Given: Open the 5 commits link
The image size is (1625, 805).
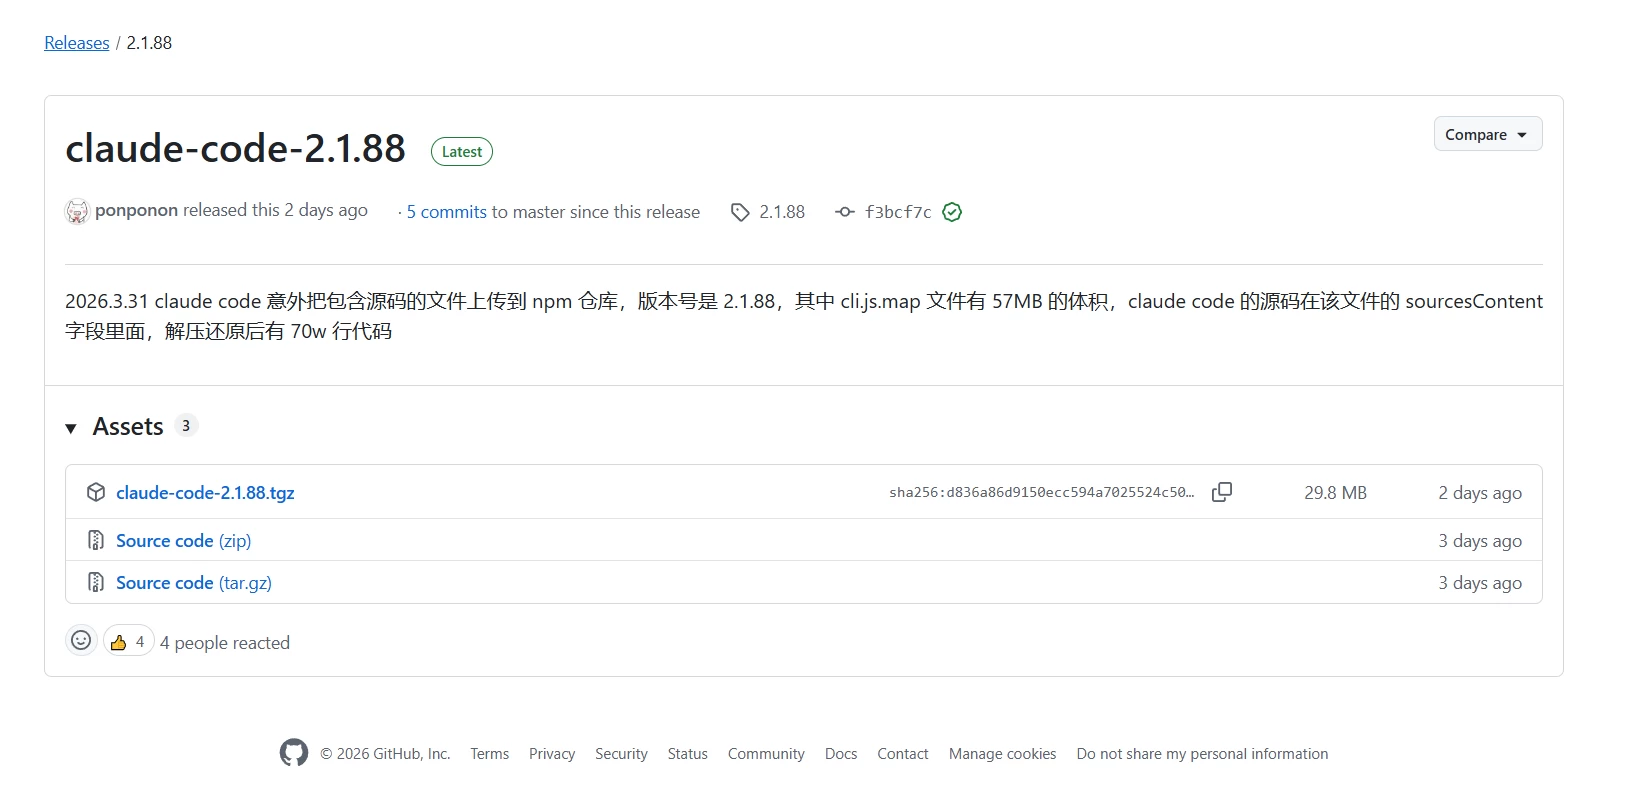Looking at the screenshot, I should coord(446,212).
